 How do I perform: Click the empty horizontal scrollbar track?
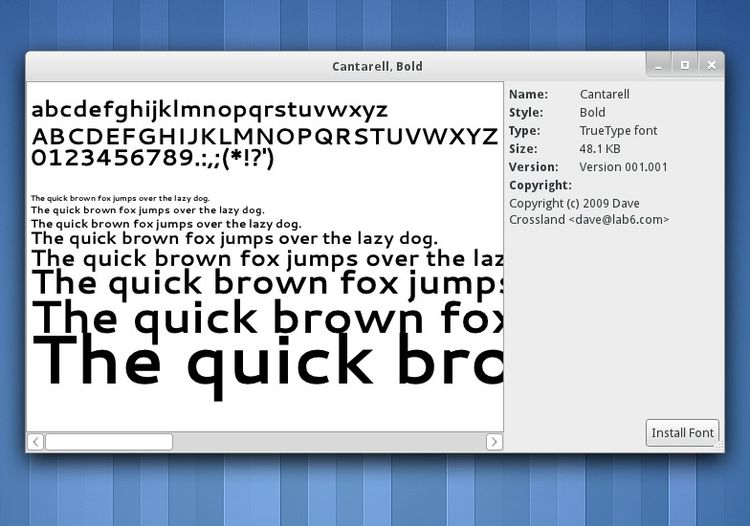click(x=328, y=441)
